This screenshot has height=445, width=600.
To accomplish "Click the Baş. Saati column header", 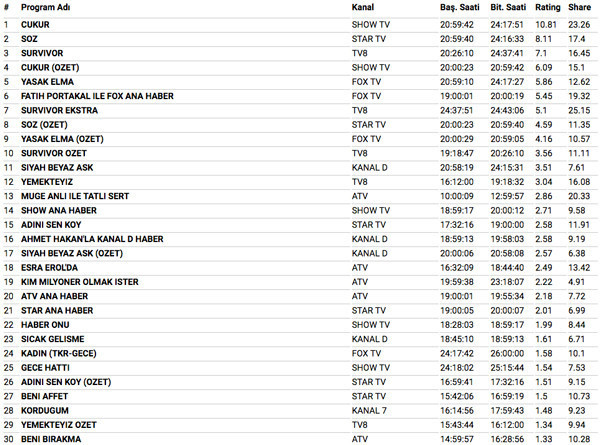I will click(x=460, y=7).
